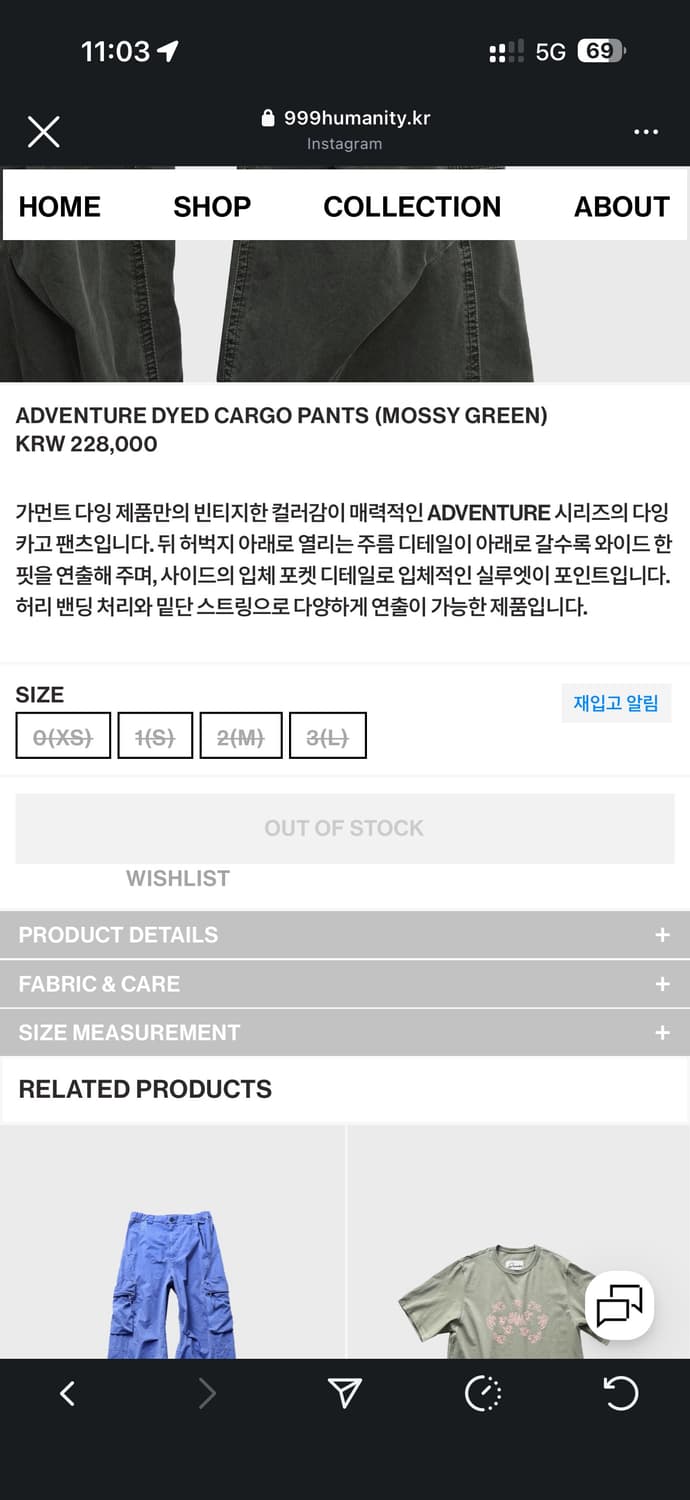Open the circular dashed timer icon
Viewport: 690px width, 1500px height.
tap(483, 1393)
